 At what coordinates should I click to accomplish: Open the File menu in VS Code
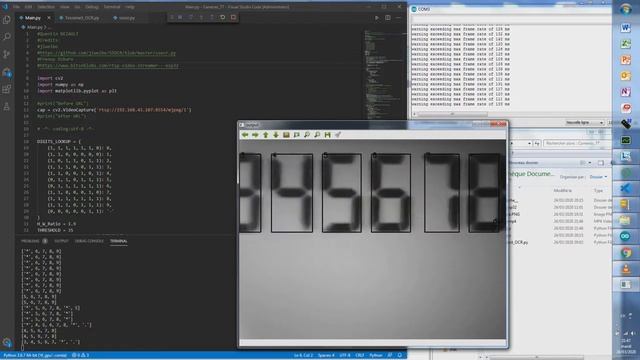click(16, 7)
